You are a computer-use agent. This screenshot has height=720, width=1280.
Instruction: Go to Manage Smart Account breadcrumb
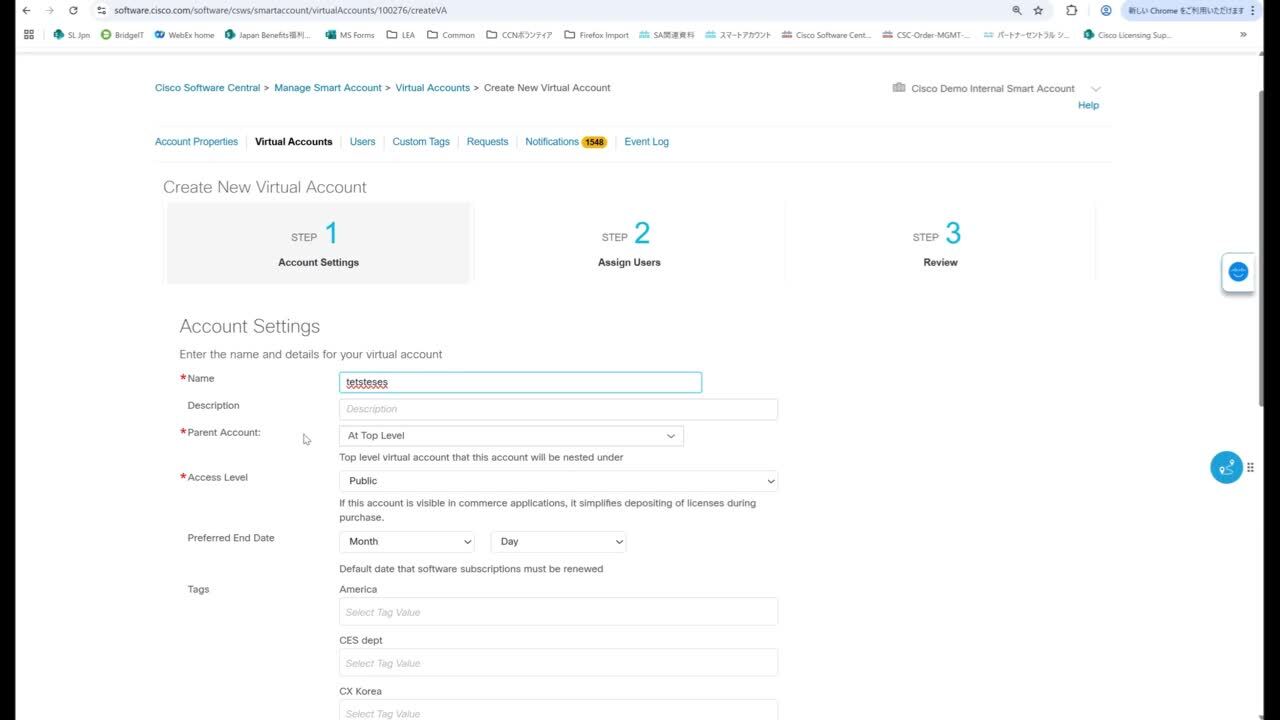328,88
